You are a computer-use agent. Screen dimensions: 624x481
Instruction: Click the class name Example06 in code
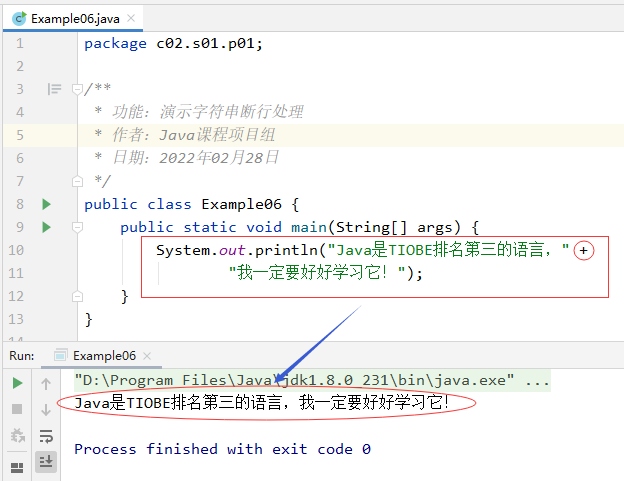pos(242,204)
